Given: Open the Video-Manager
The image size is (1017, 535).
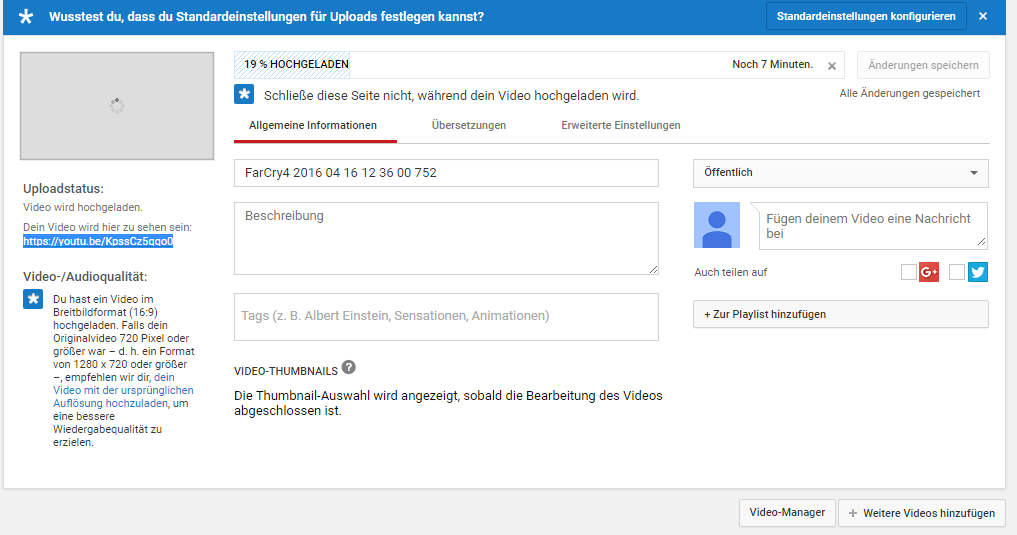Looking at the screenshot, I should coord(787,512).
